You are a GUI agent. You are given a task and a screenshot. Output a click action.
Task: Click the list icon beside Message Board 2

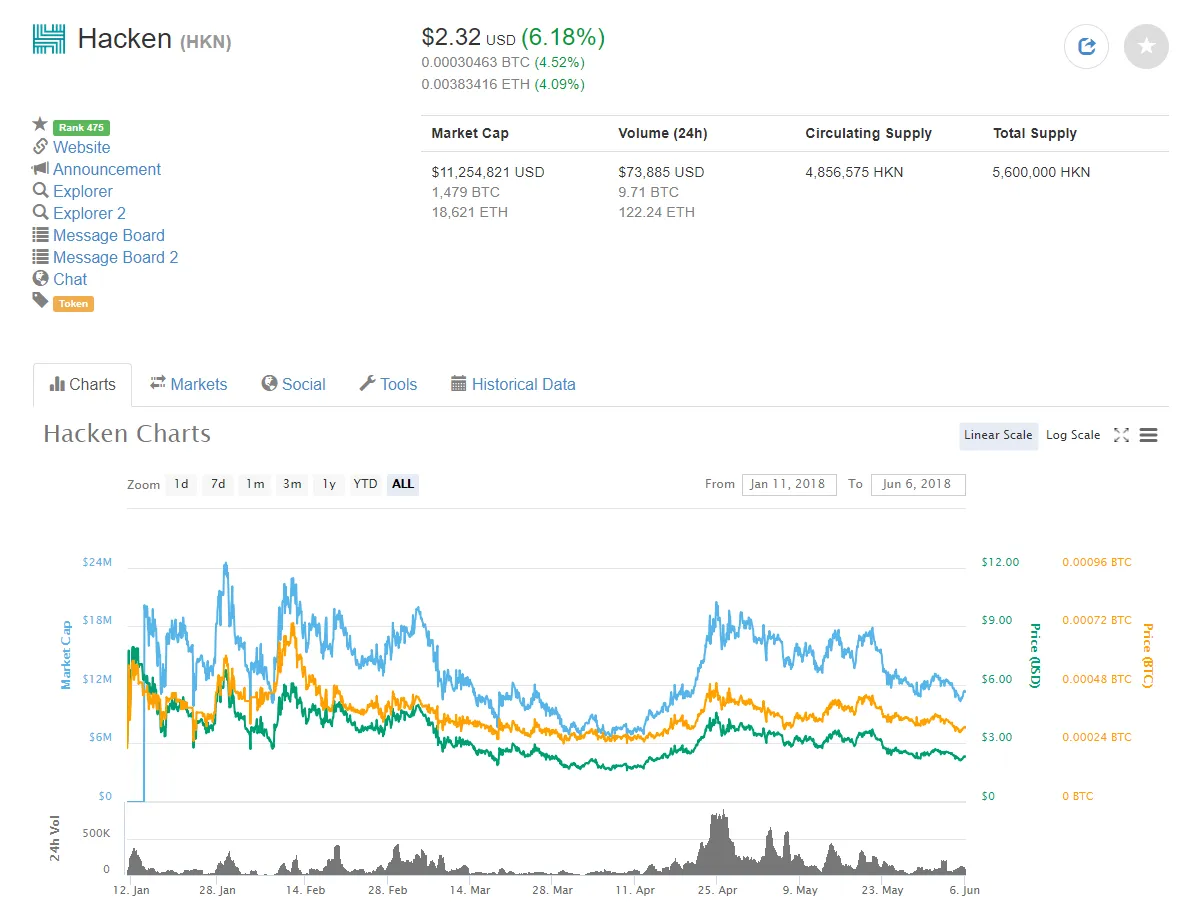[x=40, y=257]
